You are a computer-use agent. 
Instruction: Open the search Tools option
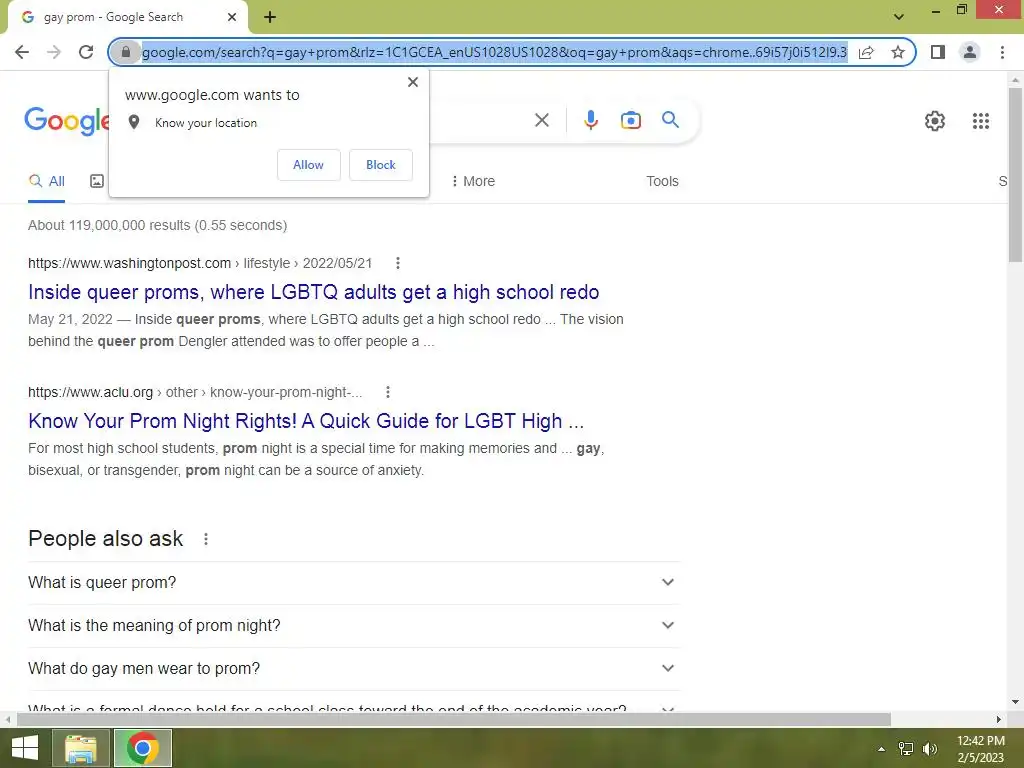[x=662, y=181]
